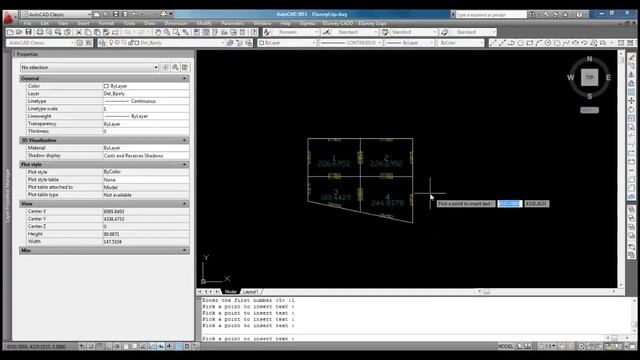Click the title bar help icon
Image resolution: width=640 pixels, height=360 pixels.
580,14
